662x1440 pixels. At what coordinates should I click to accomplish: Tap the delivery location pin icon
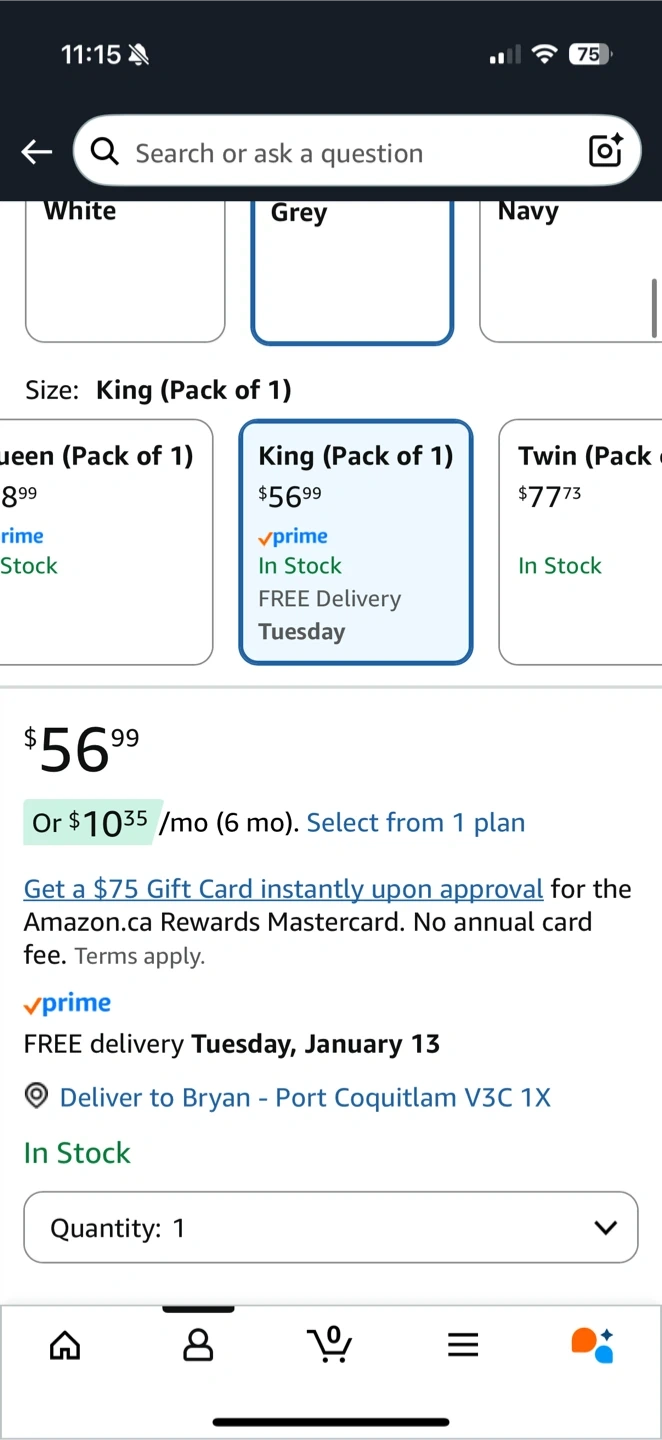pyautogui.click(x=37, y=1097)
